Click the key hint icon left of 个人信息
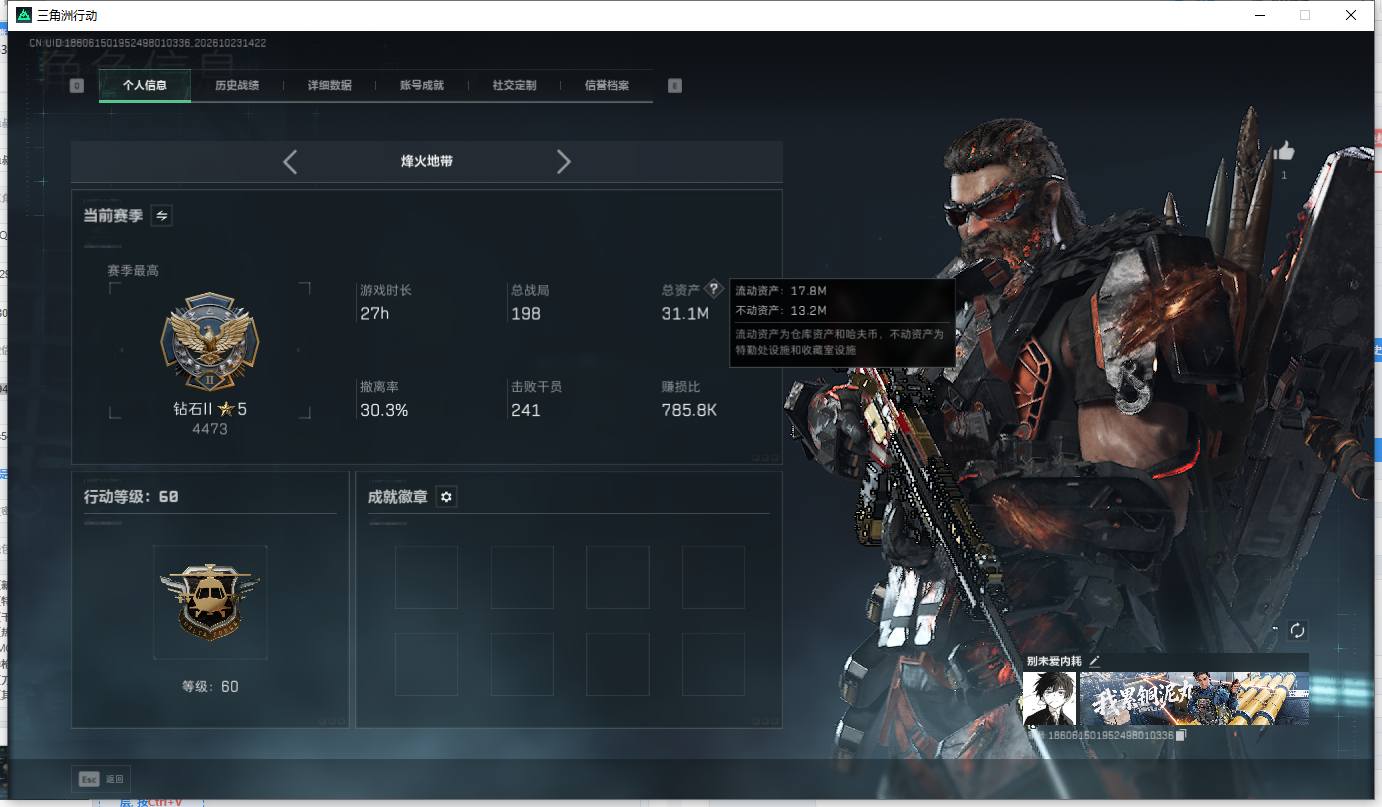 (77, 86)
